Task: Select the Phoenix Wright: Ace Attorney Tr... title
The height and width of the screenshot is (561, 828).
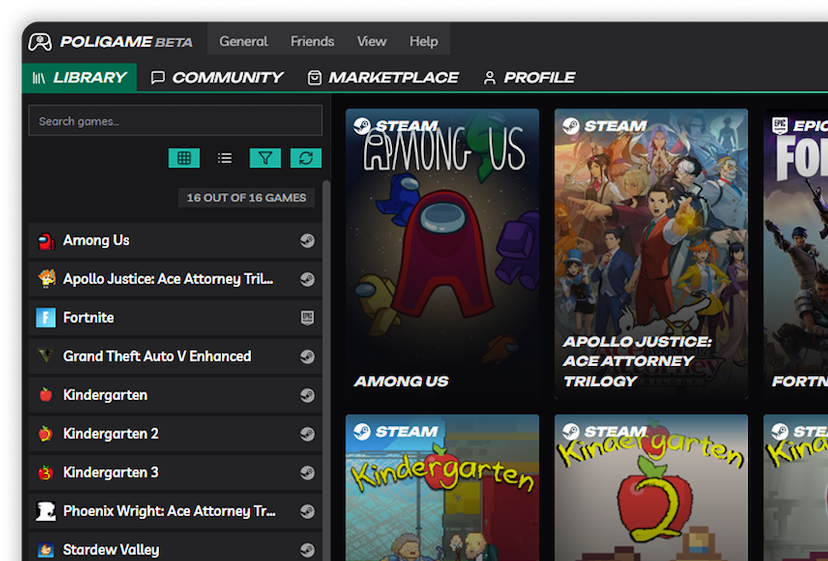Action: click(169, 511)
